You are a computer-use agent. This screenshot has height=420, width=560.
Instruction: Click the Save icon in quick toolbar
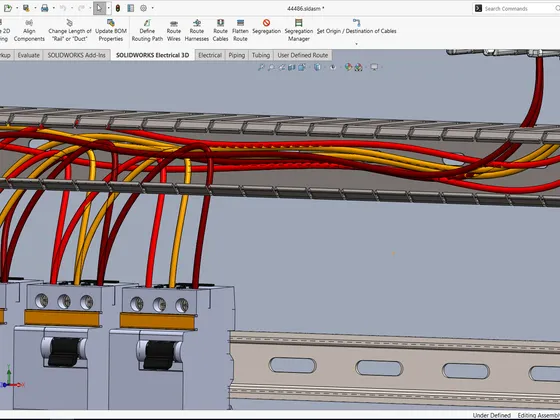point(26,8)
